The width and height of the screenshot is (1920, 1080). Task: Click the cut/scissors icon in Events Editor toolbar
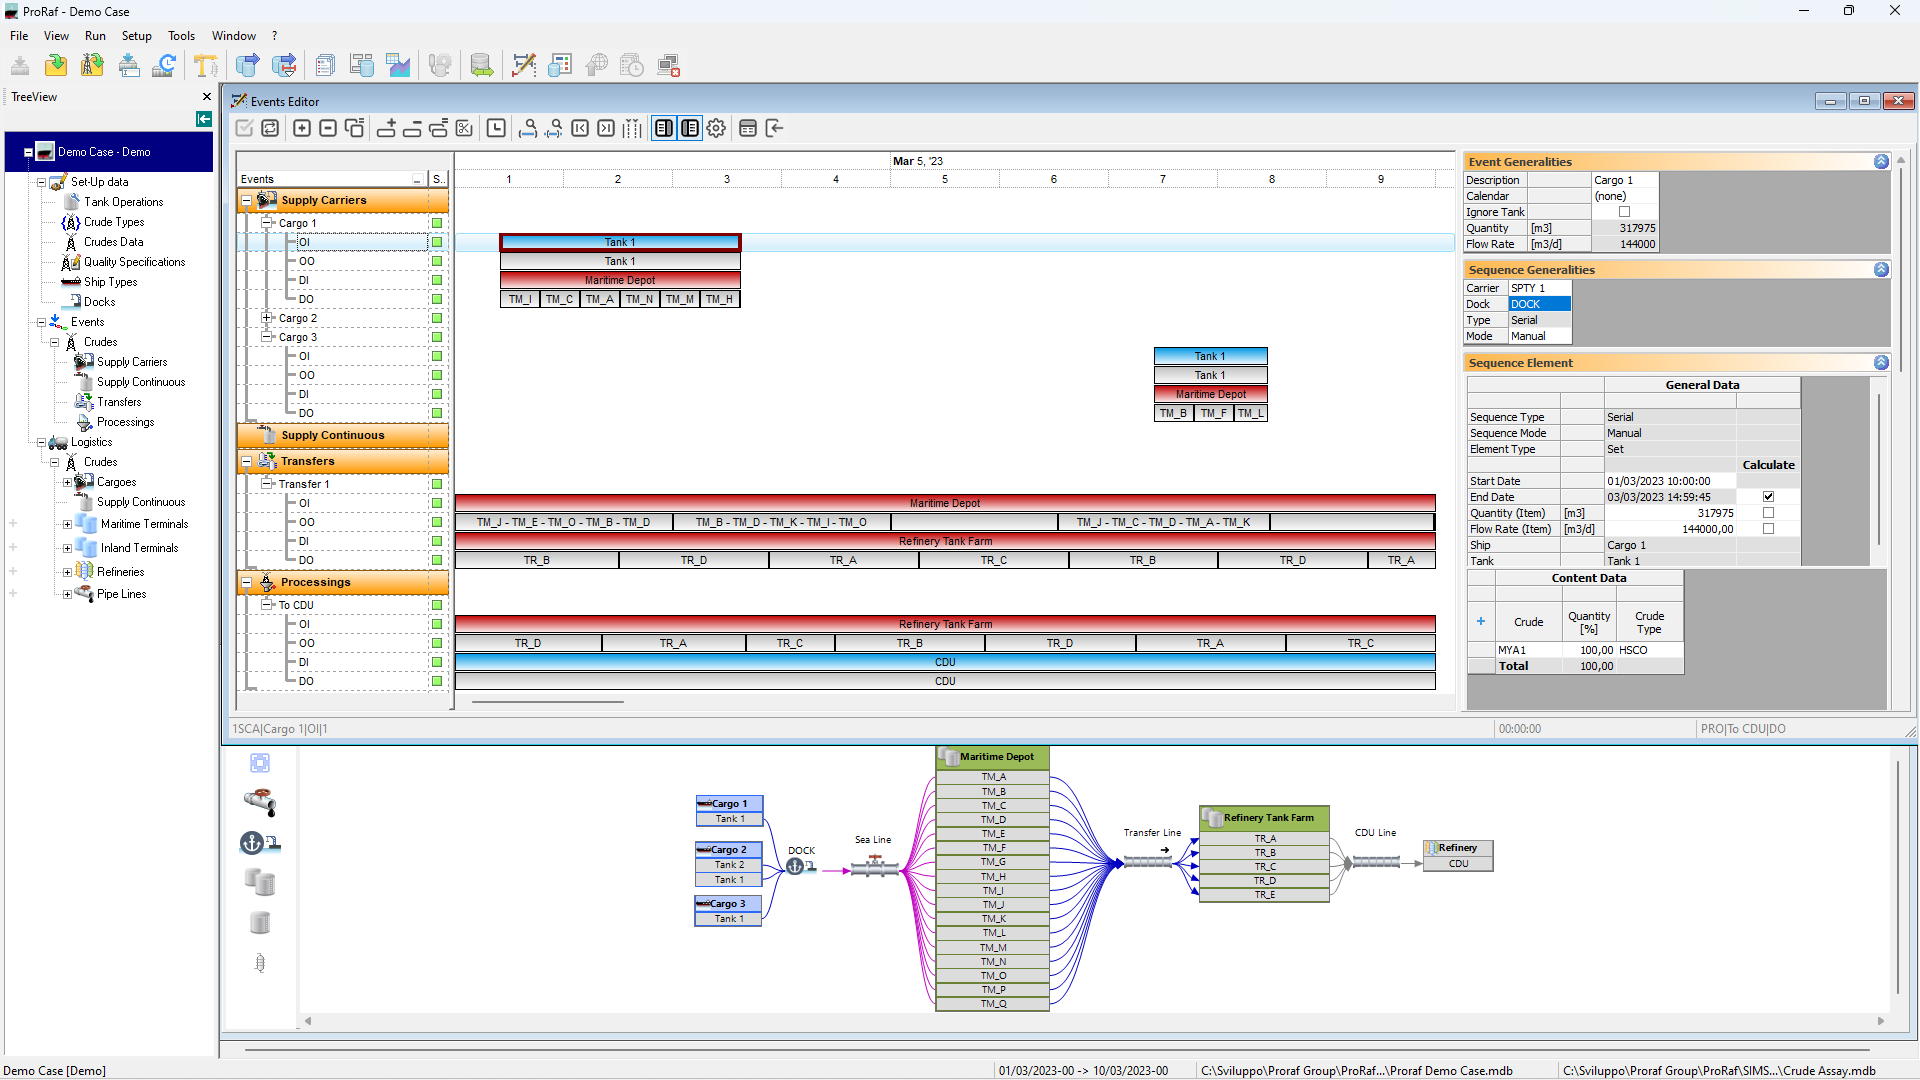tap(464, 128)
